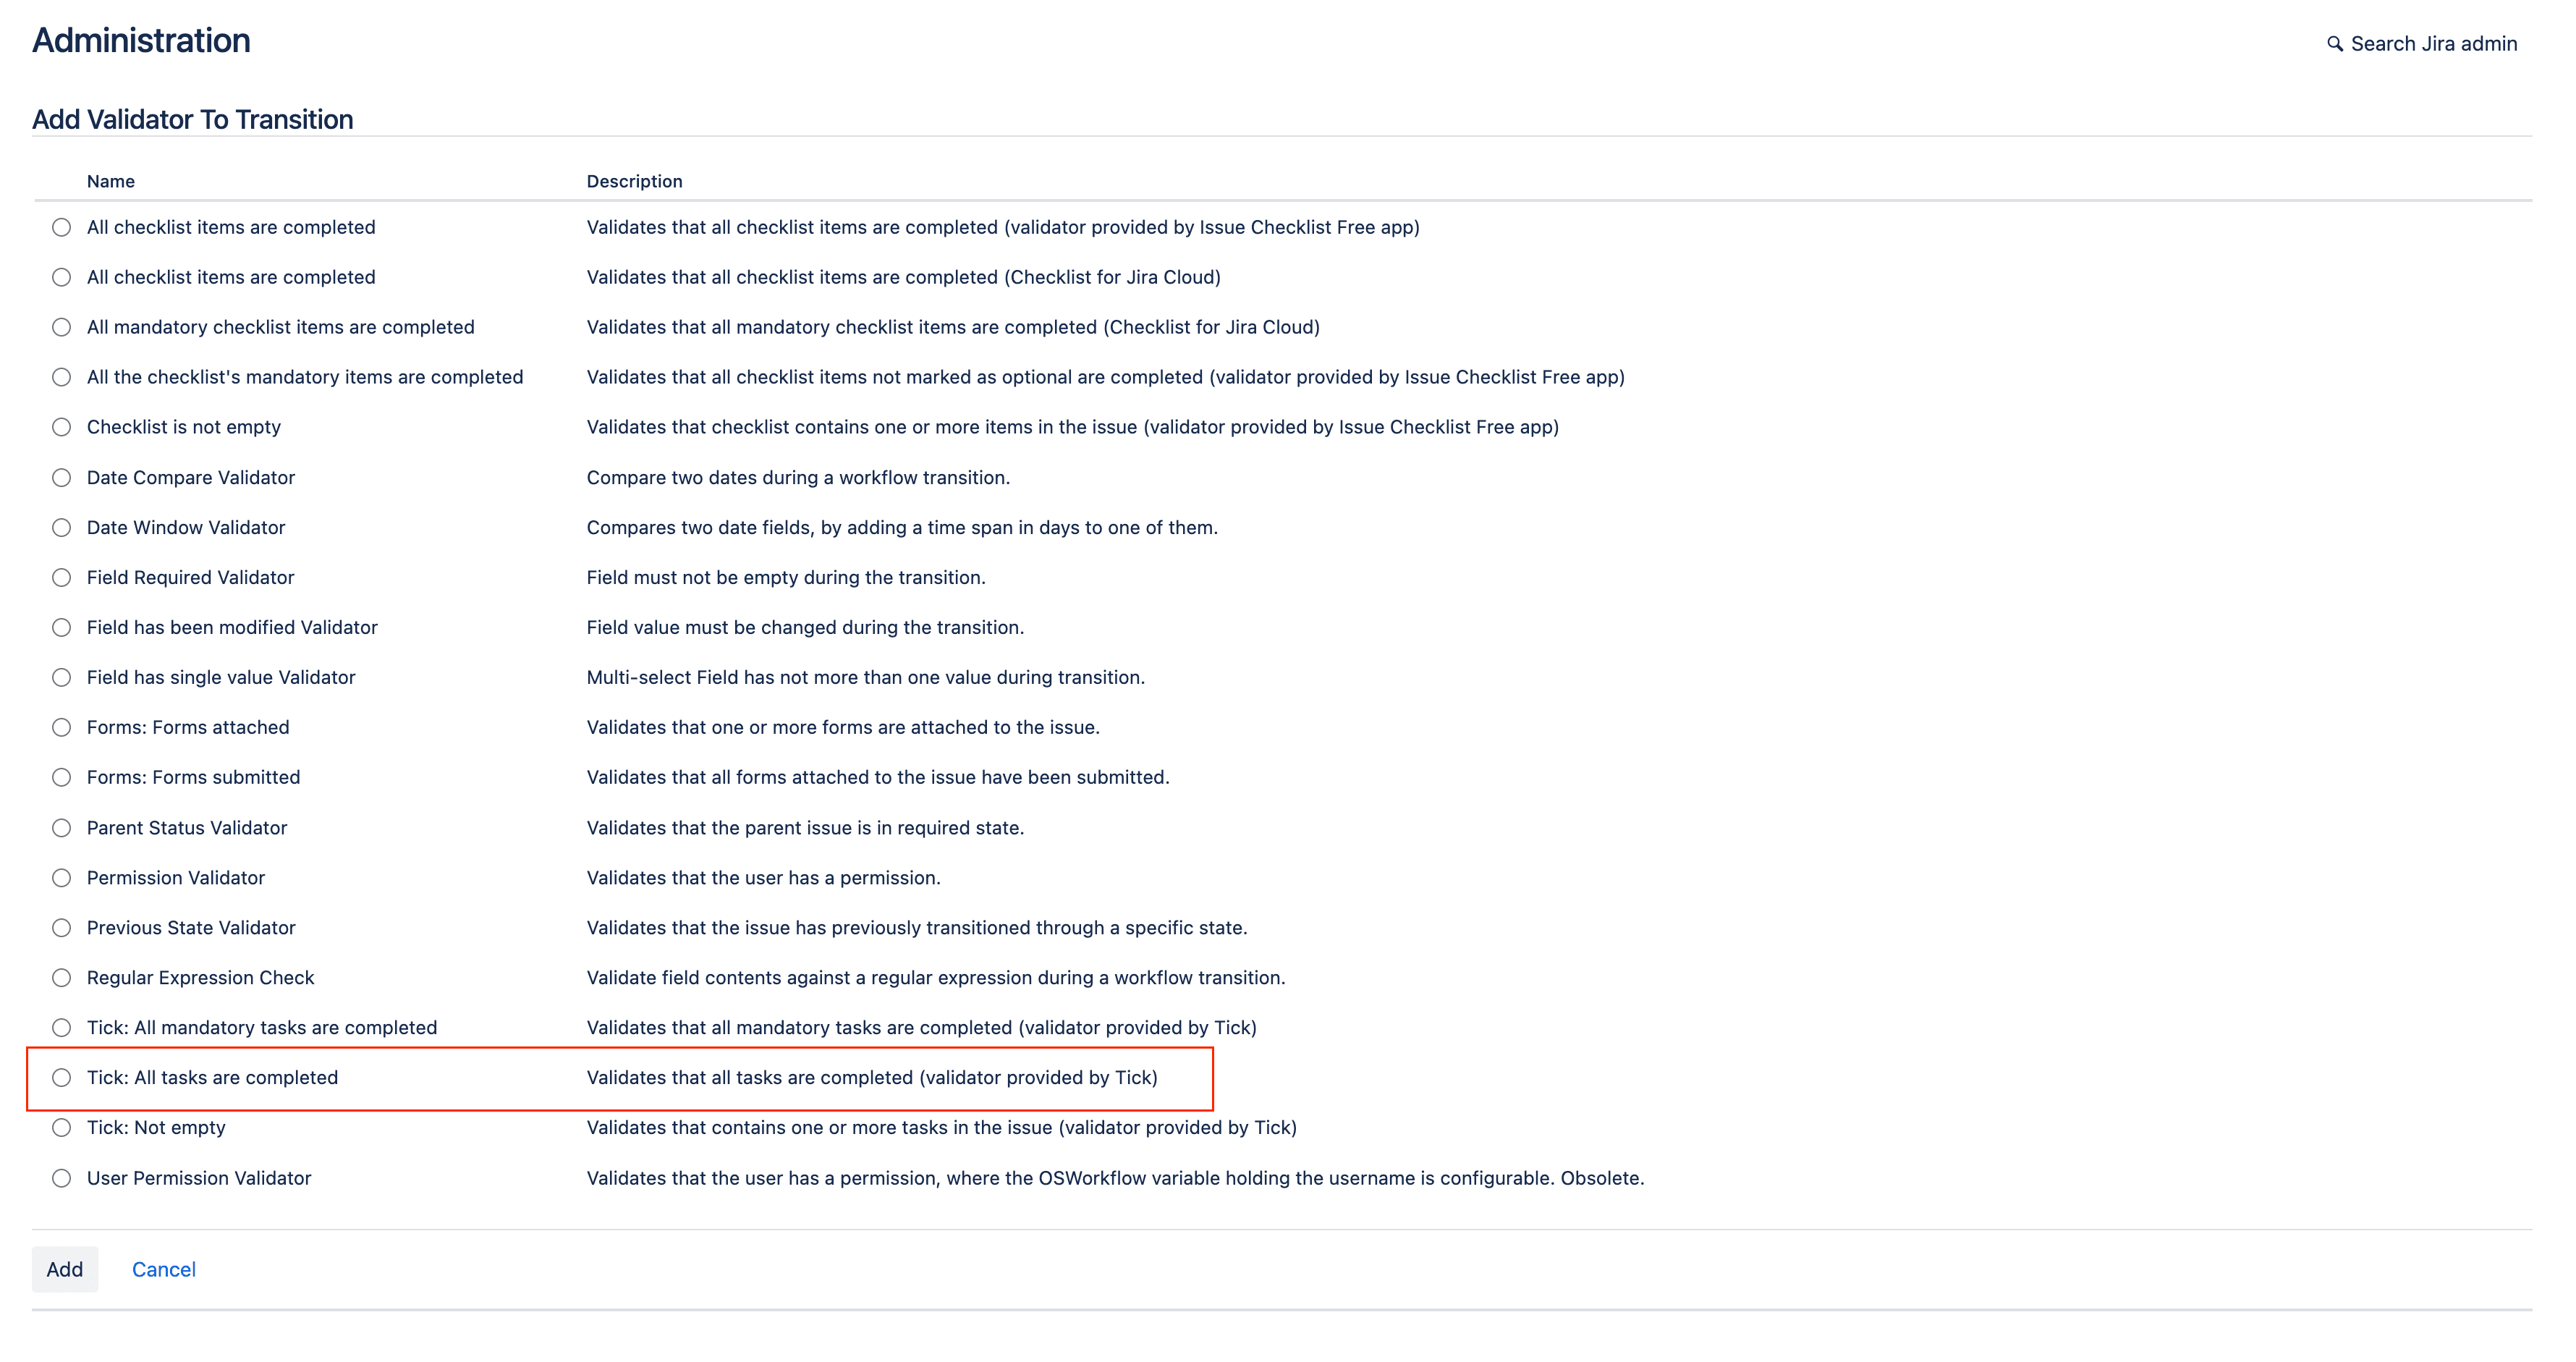Choose 'Forms: Forms attached' radio button

click(62, 727)
